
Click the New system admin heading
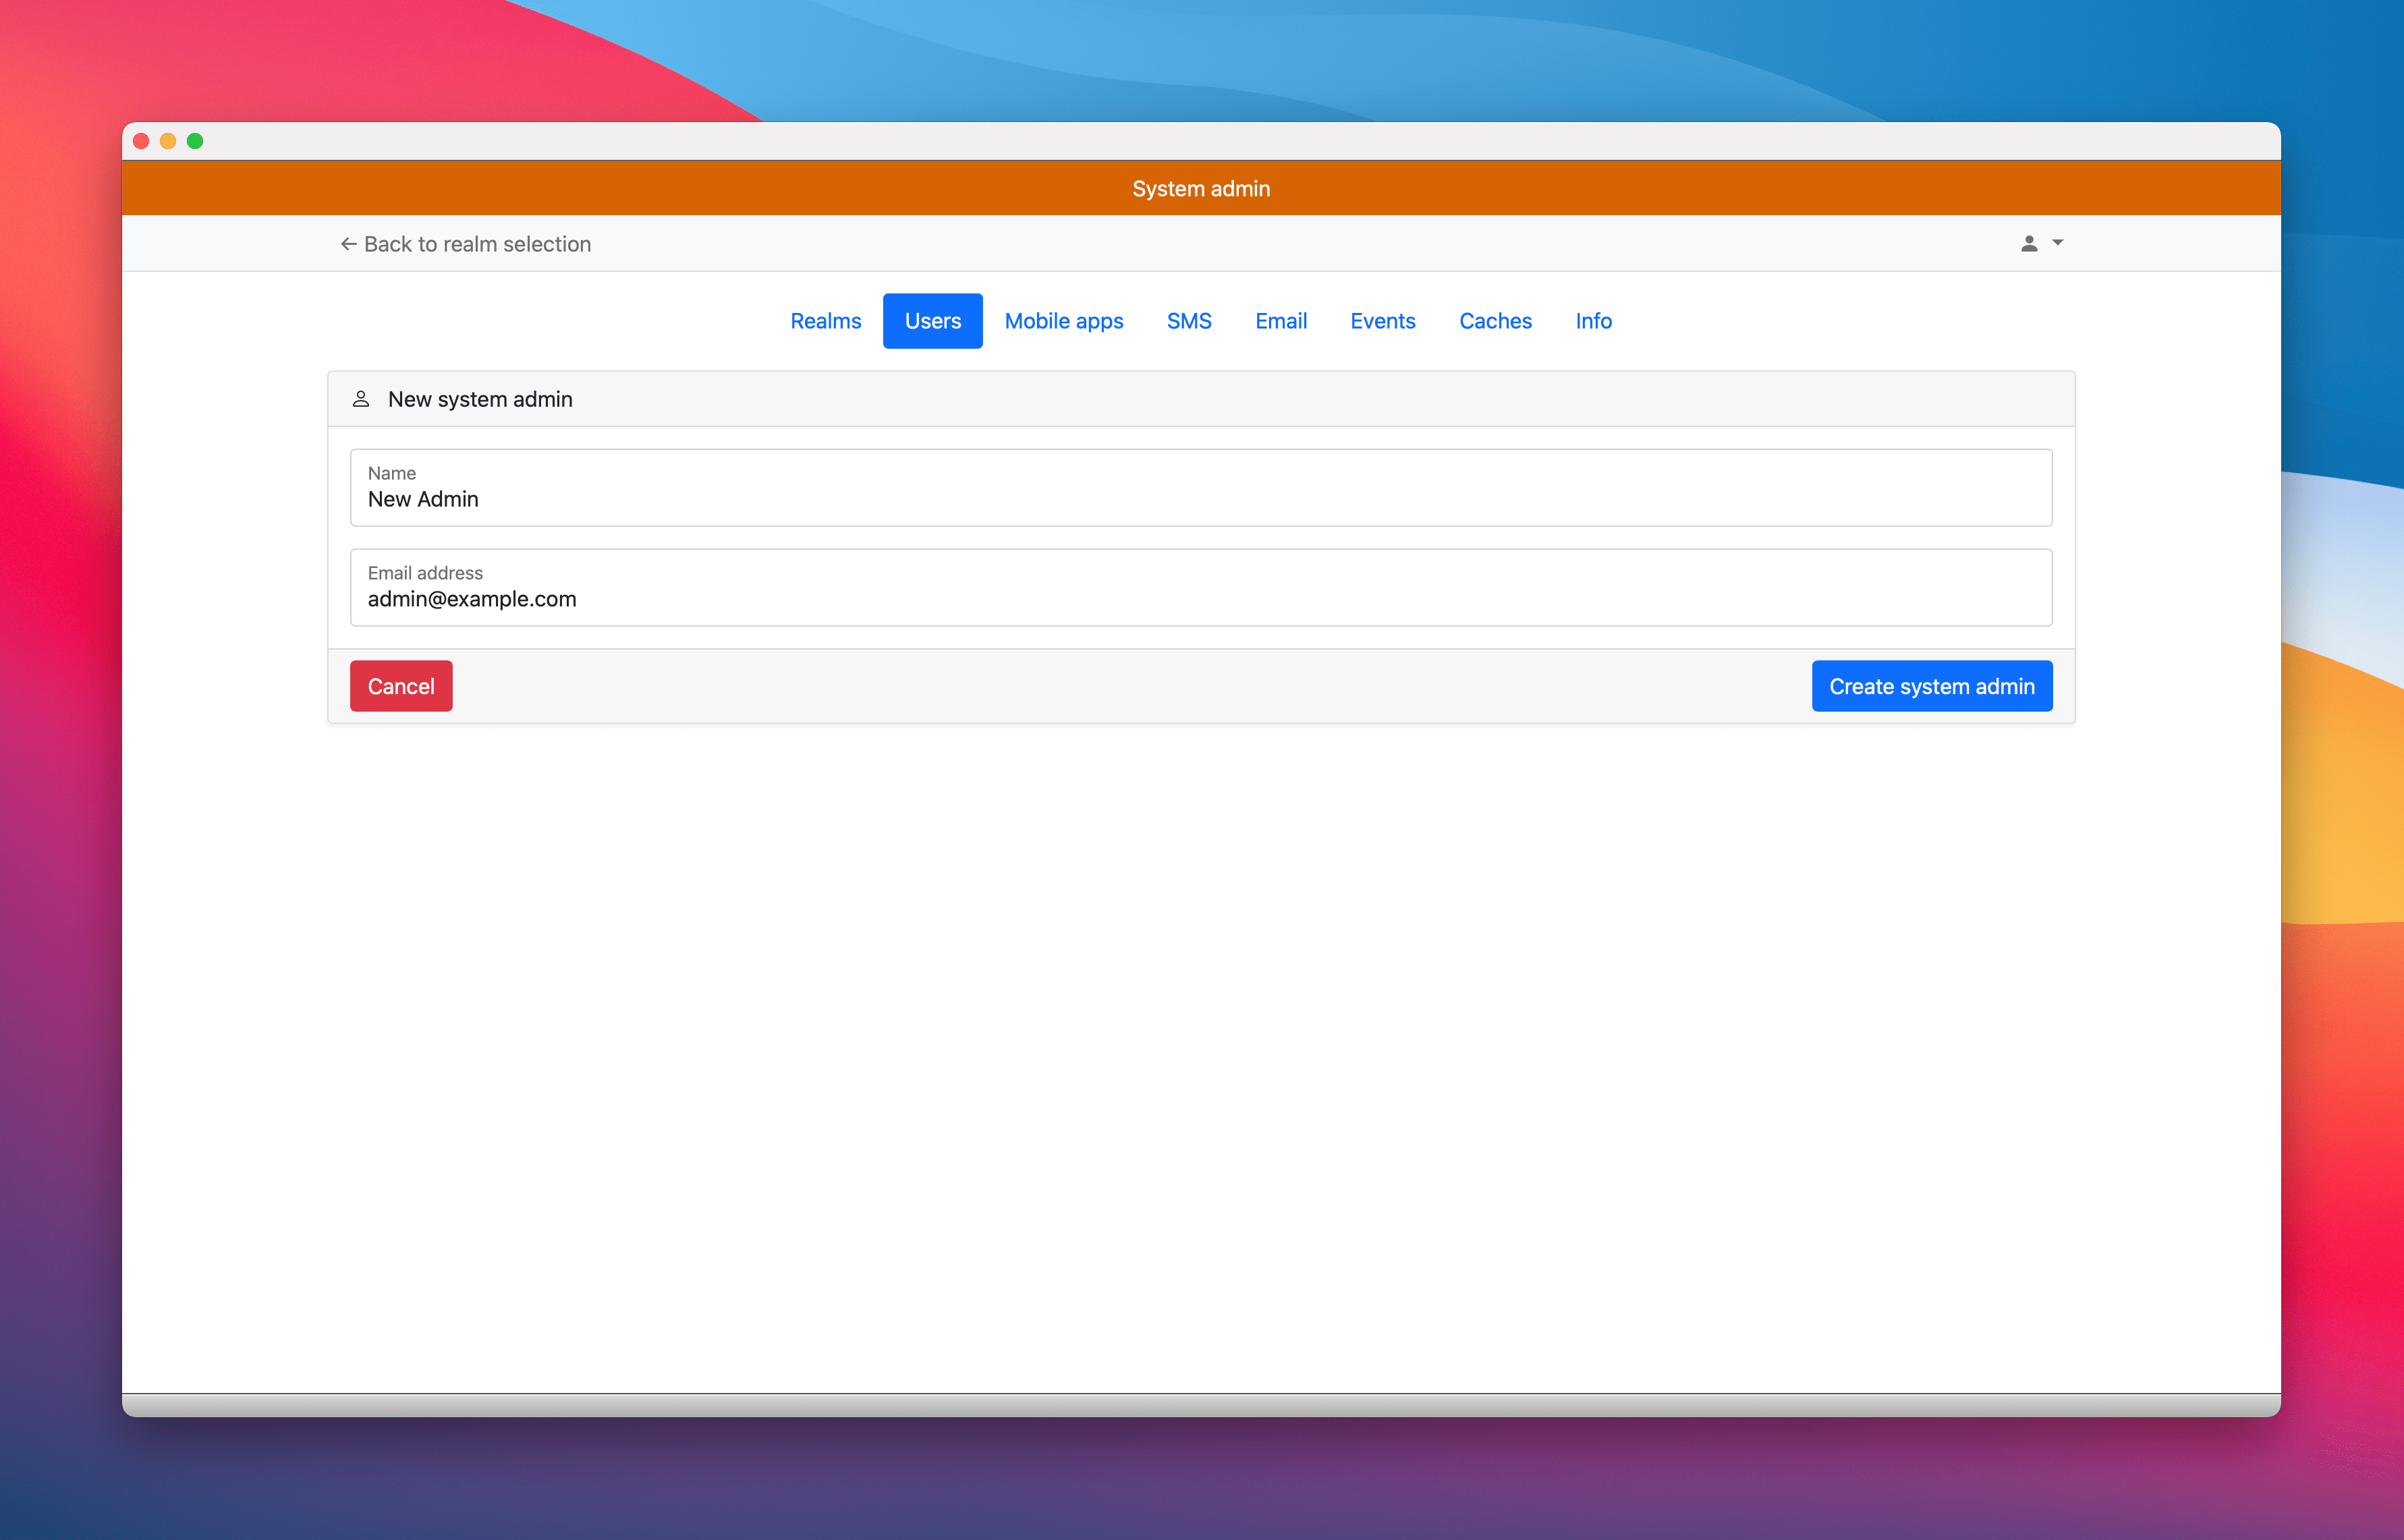point(480,399)
